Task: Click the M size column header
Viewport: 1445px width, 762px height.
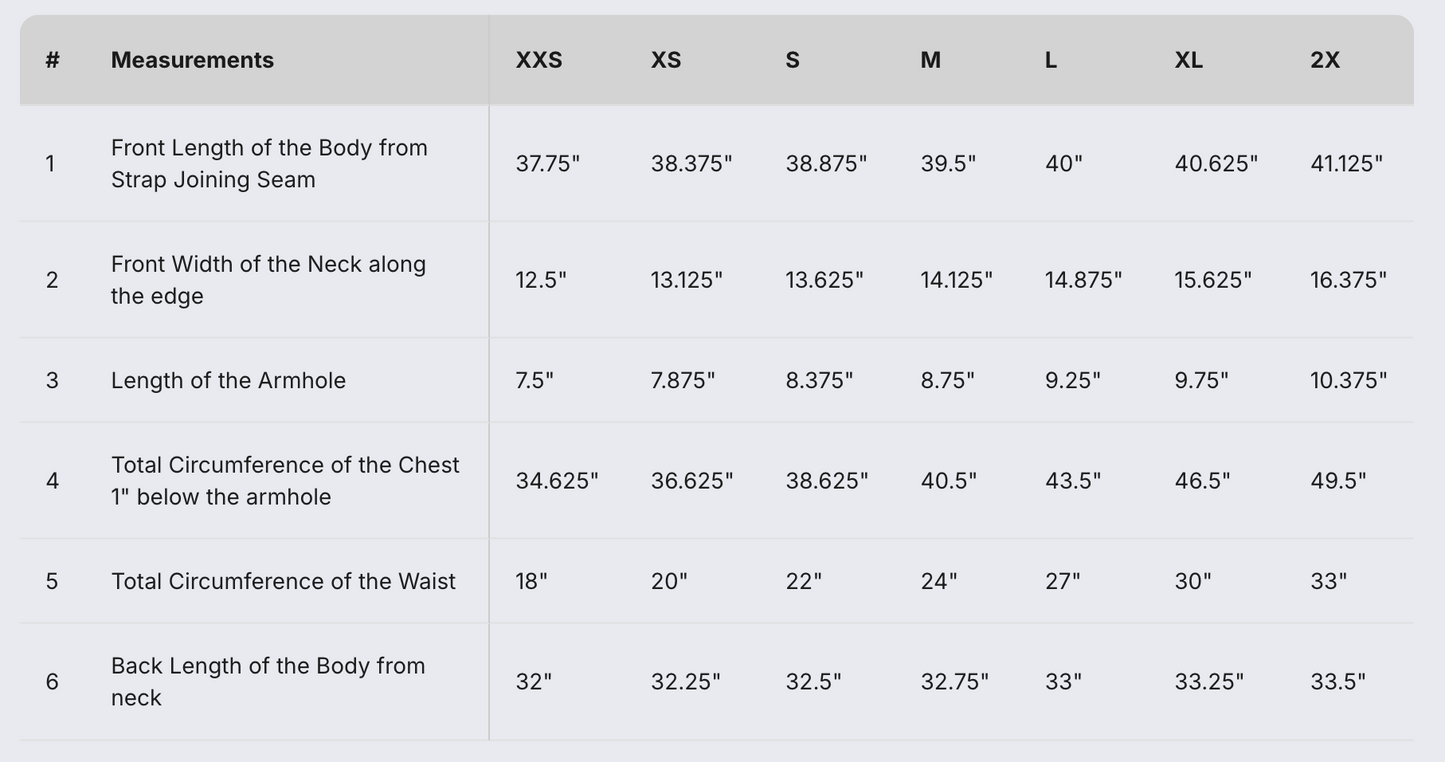Action: pyautogui.click(x=930, y=60)
